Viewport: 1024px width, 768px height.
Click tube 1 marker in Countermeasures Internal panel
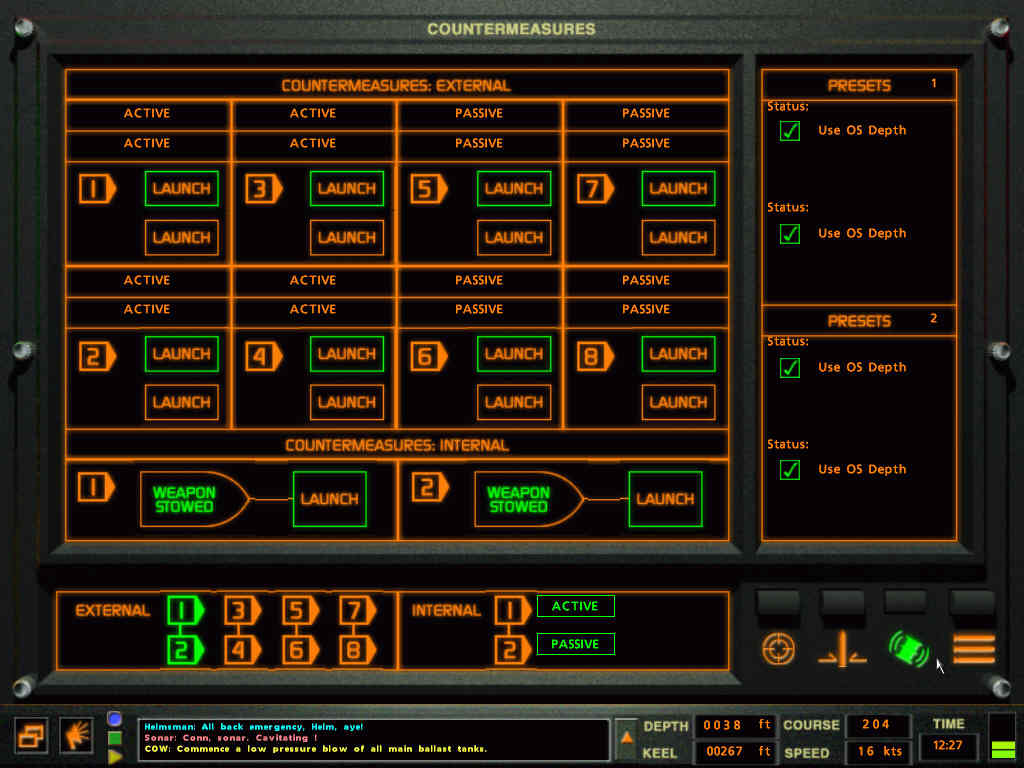coord(96,487)
